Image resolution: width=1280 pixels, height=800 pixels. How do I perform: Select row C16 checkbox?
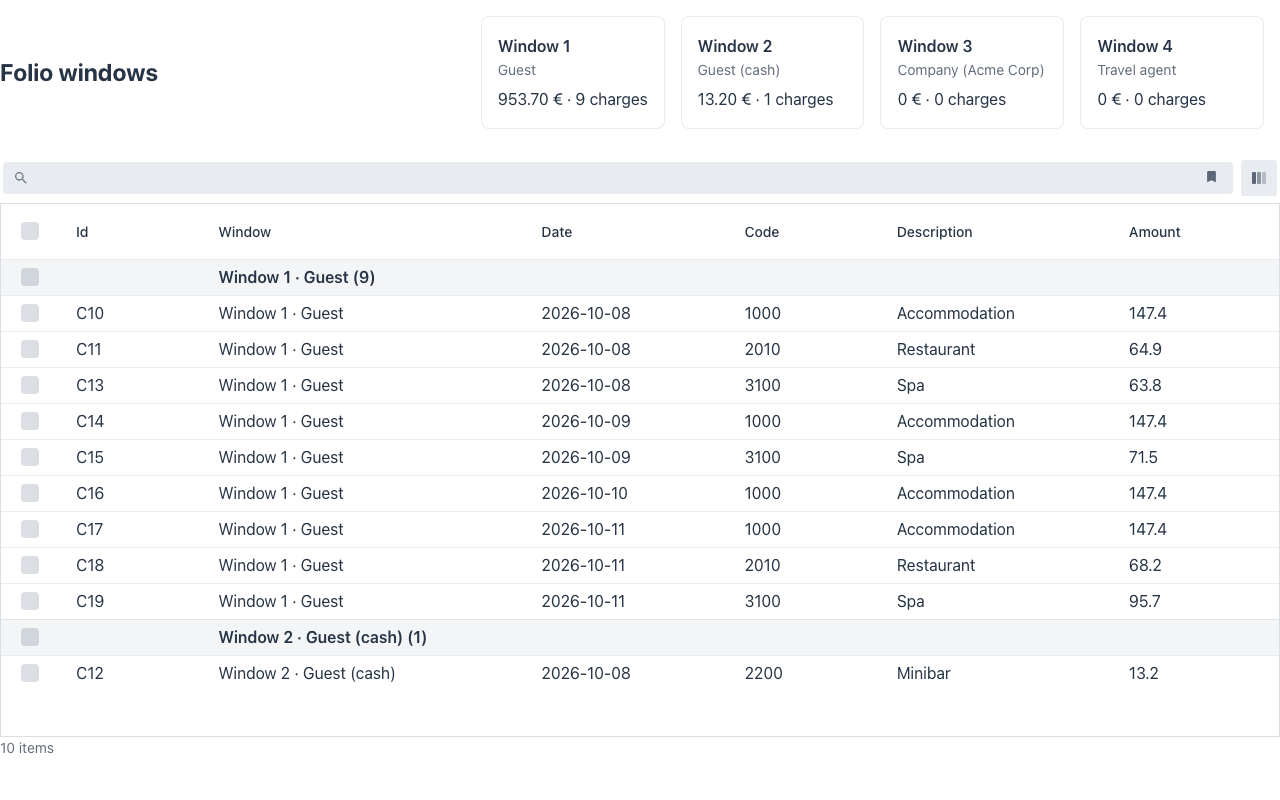[30, 493]
